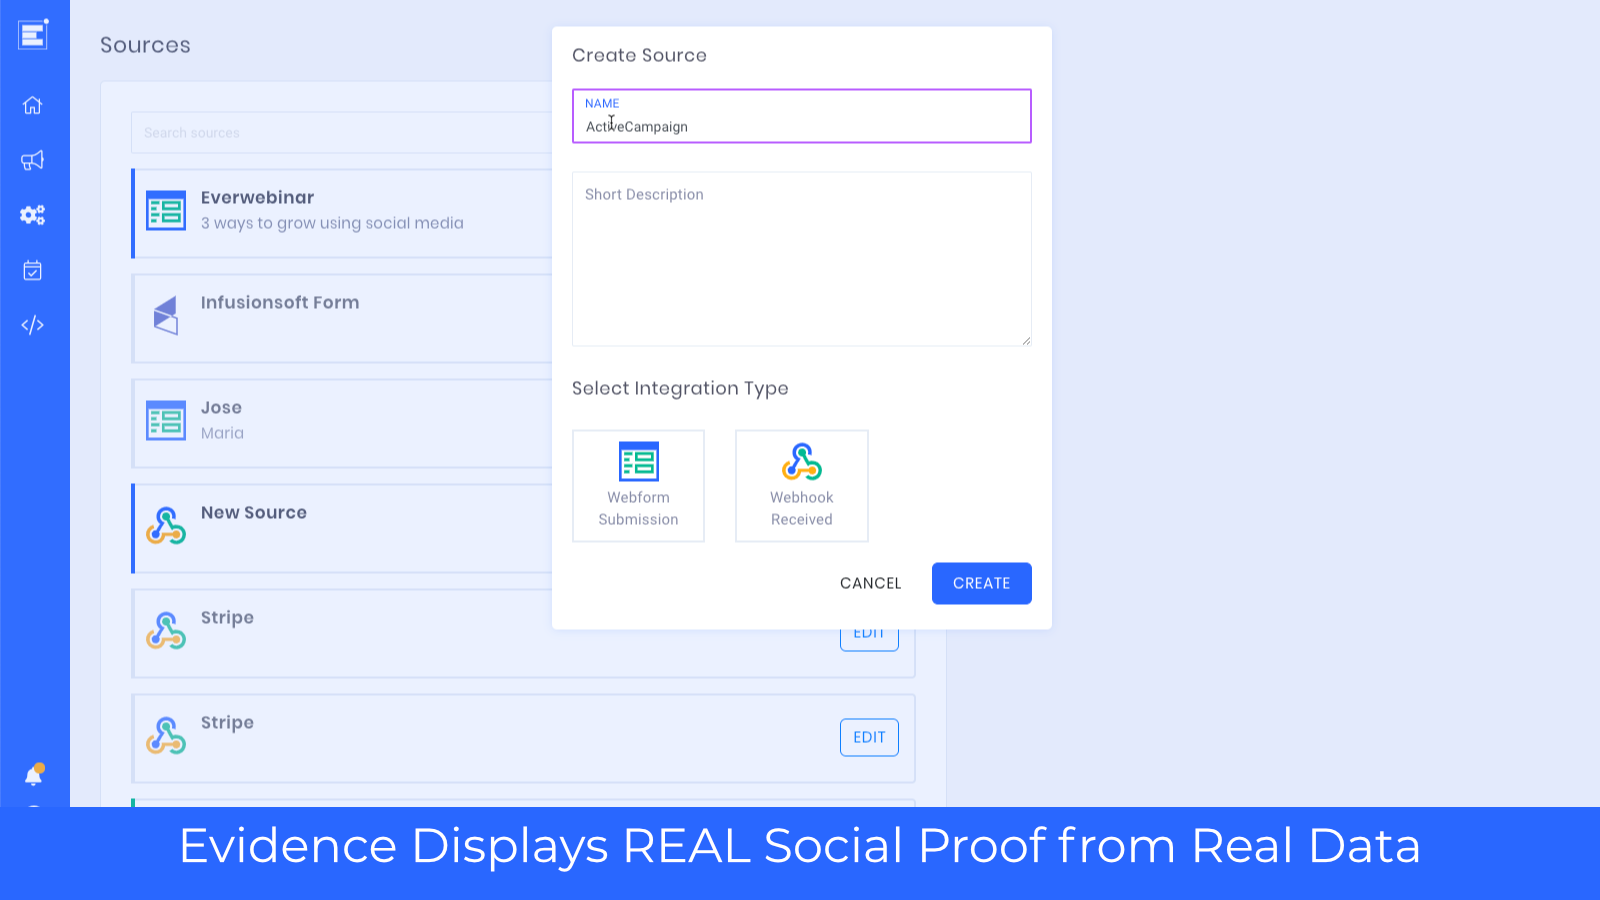Viewport: 1600px width, 900px height.
Task: Select the '3 ways to grow using social media' text
Action: (x=332, y=223)
